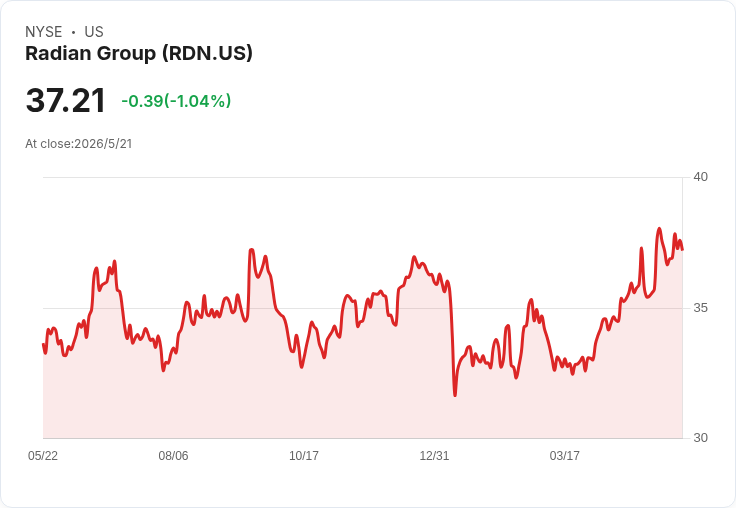Click the 12/31 date axis label
Image resolution: width=736 pixels, height=508 pixels.
(434, 455)
